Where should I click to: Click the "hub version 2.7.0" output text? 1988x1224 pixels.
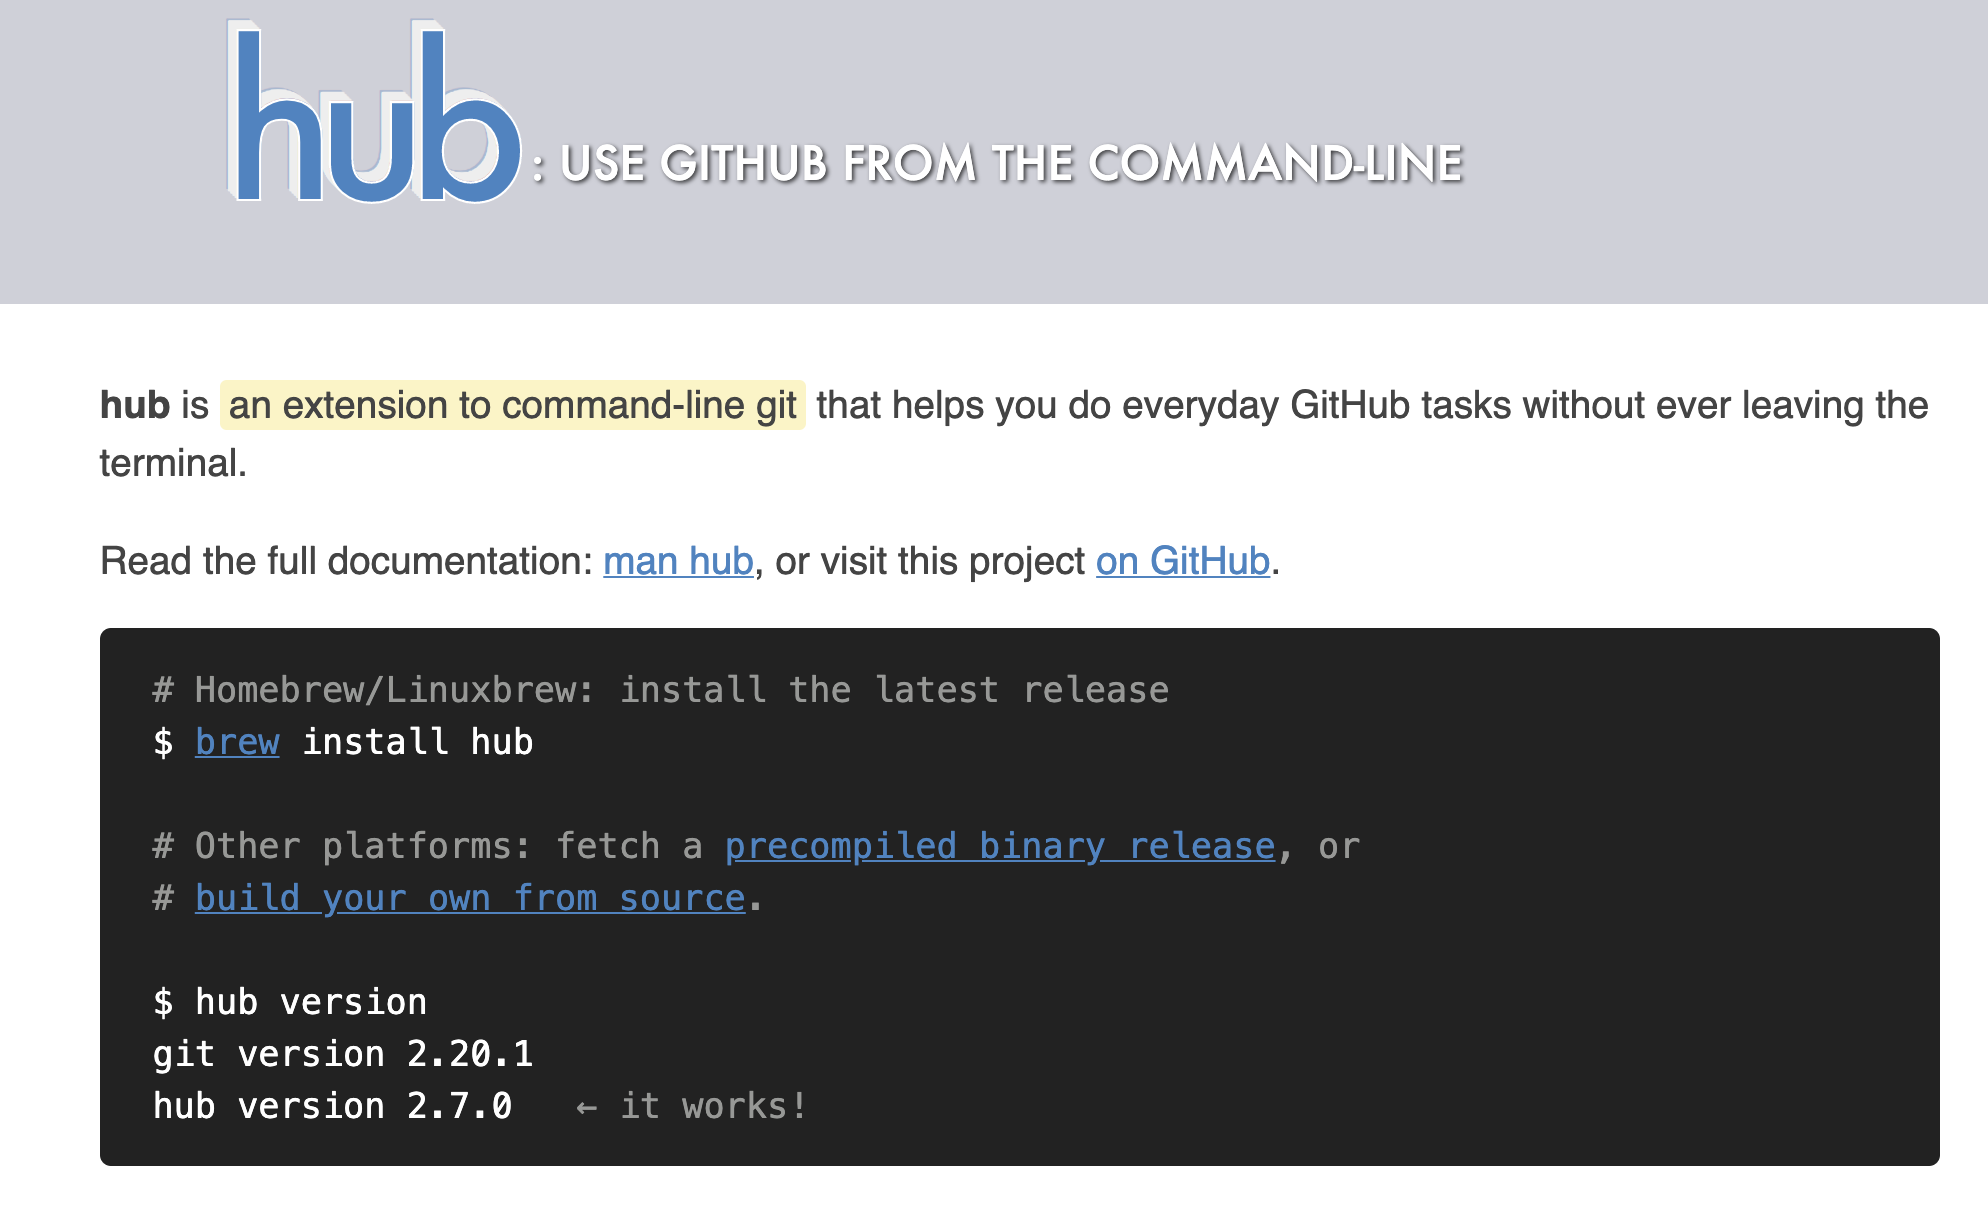(x=332, y=1106)
